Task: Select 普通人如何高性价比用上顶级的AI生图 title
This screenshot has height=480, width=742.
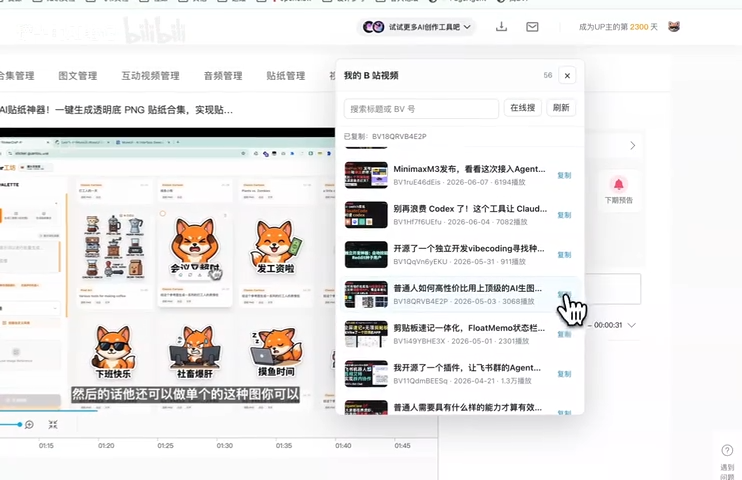Action: pos(468,288)
